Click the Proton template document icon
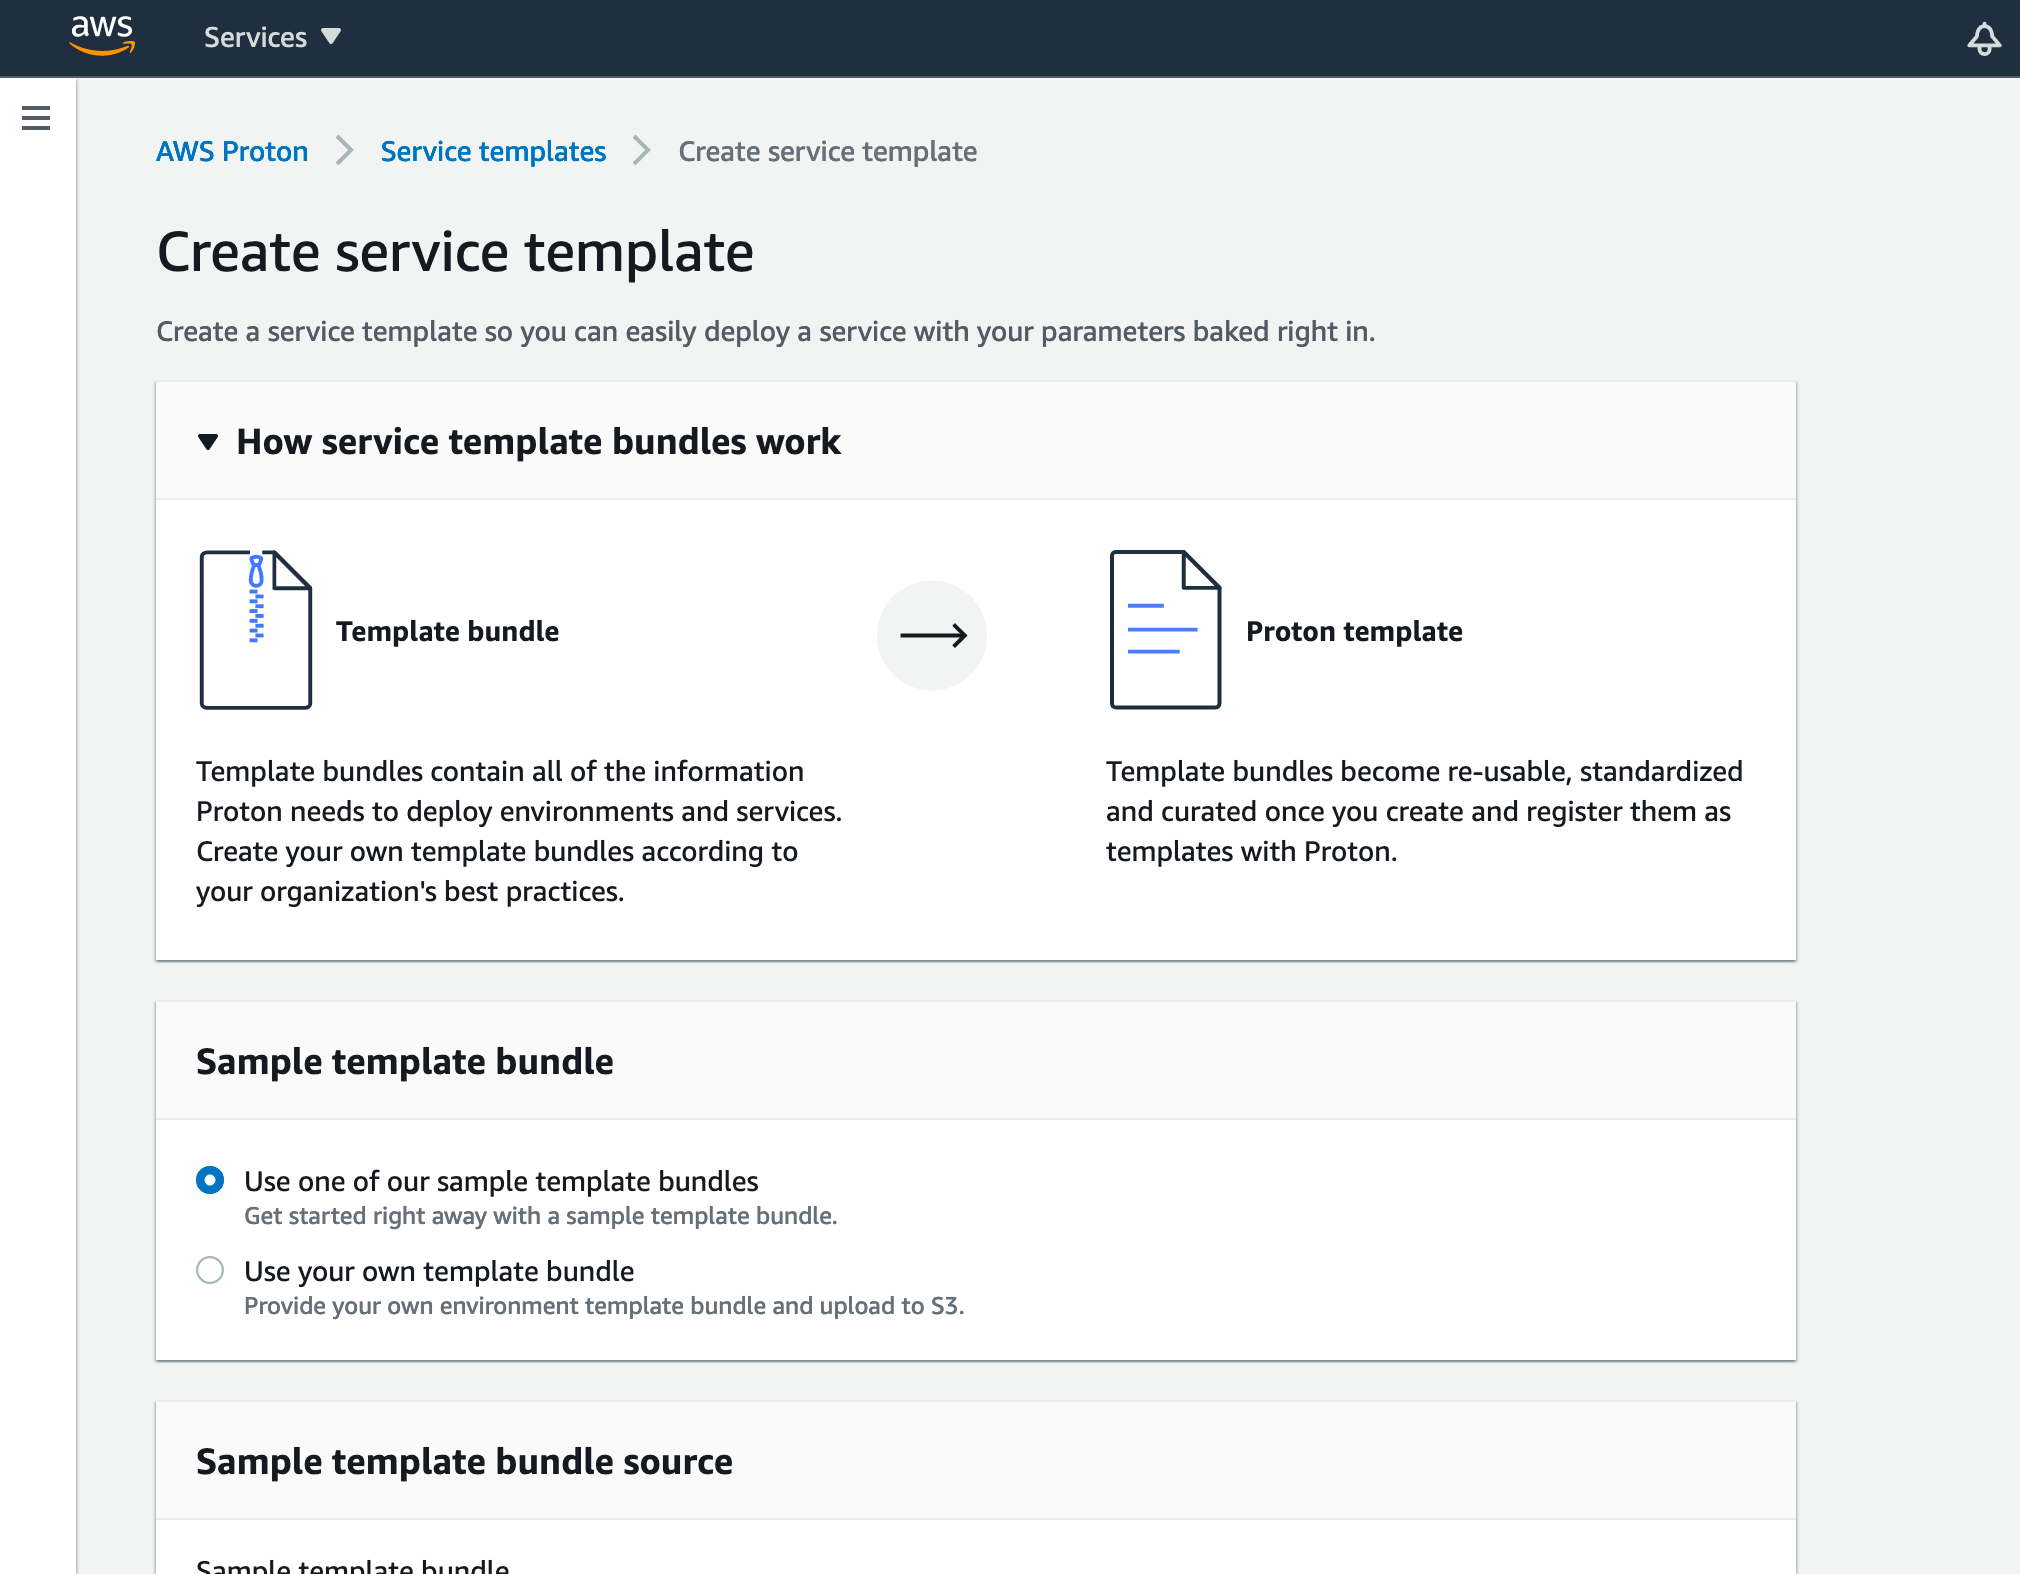Image resolution: width=2020 pixels, height=1574 pixels. pos(1165,630)
